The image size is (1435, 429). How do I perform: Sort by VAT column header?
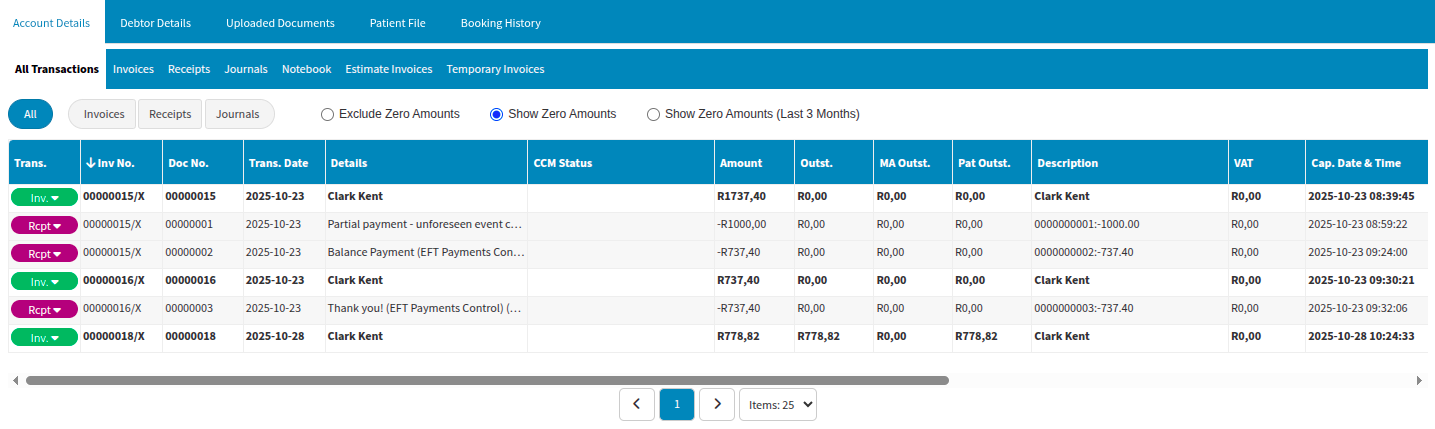coord(1267,162)
